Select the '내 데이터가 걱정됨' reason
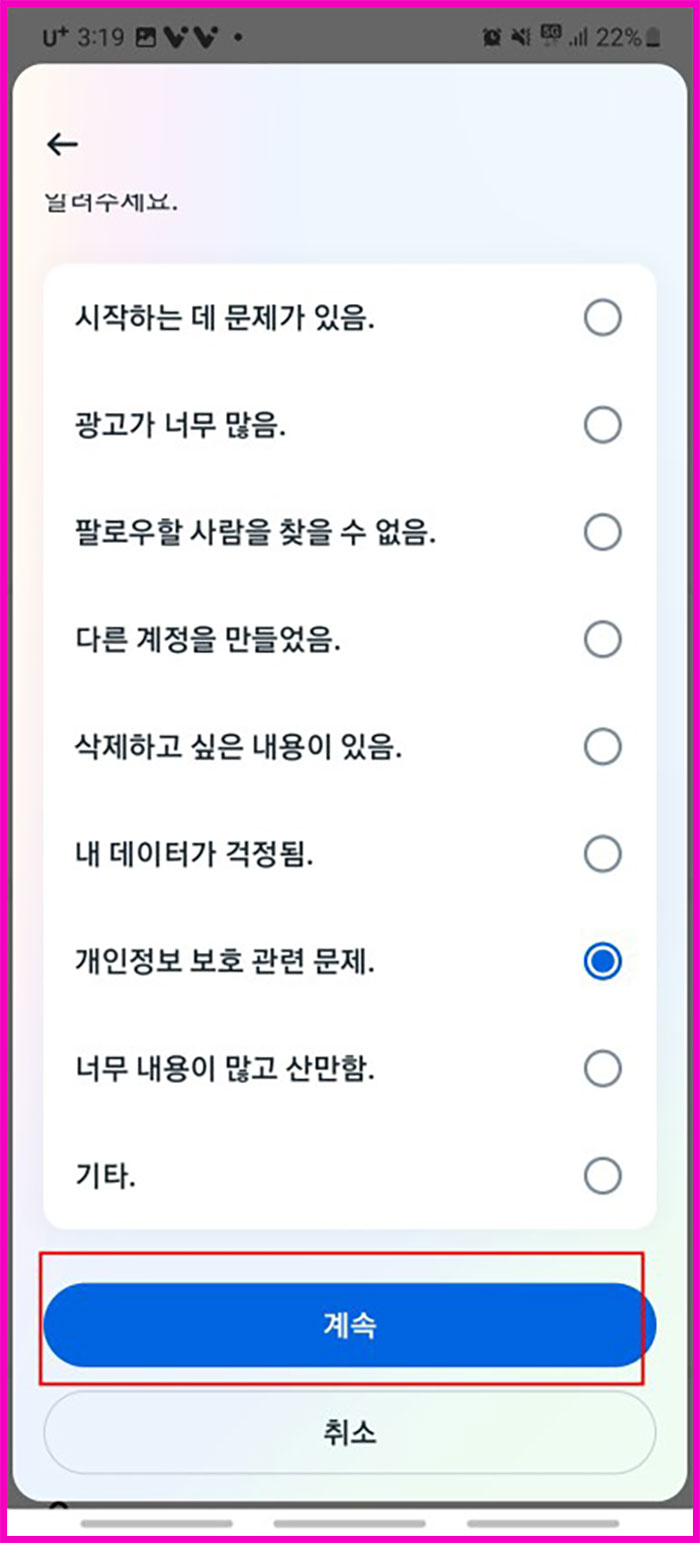Viewport: 700px width, 1543px height. pos(603,854)
